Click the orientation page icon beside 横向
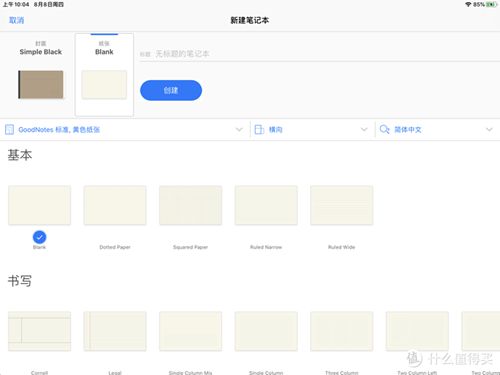 coord(259,129)
